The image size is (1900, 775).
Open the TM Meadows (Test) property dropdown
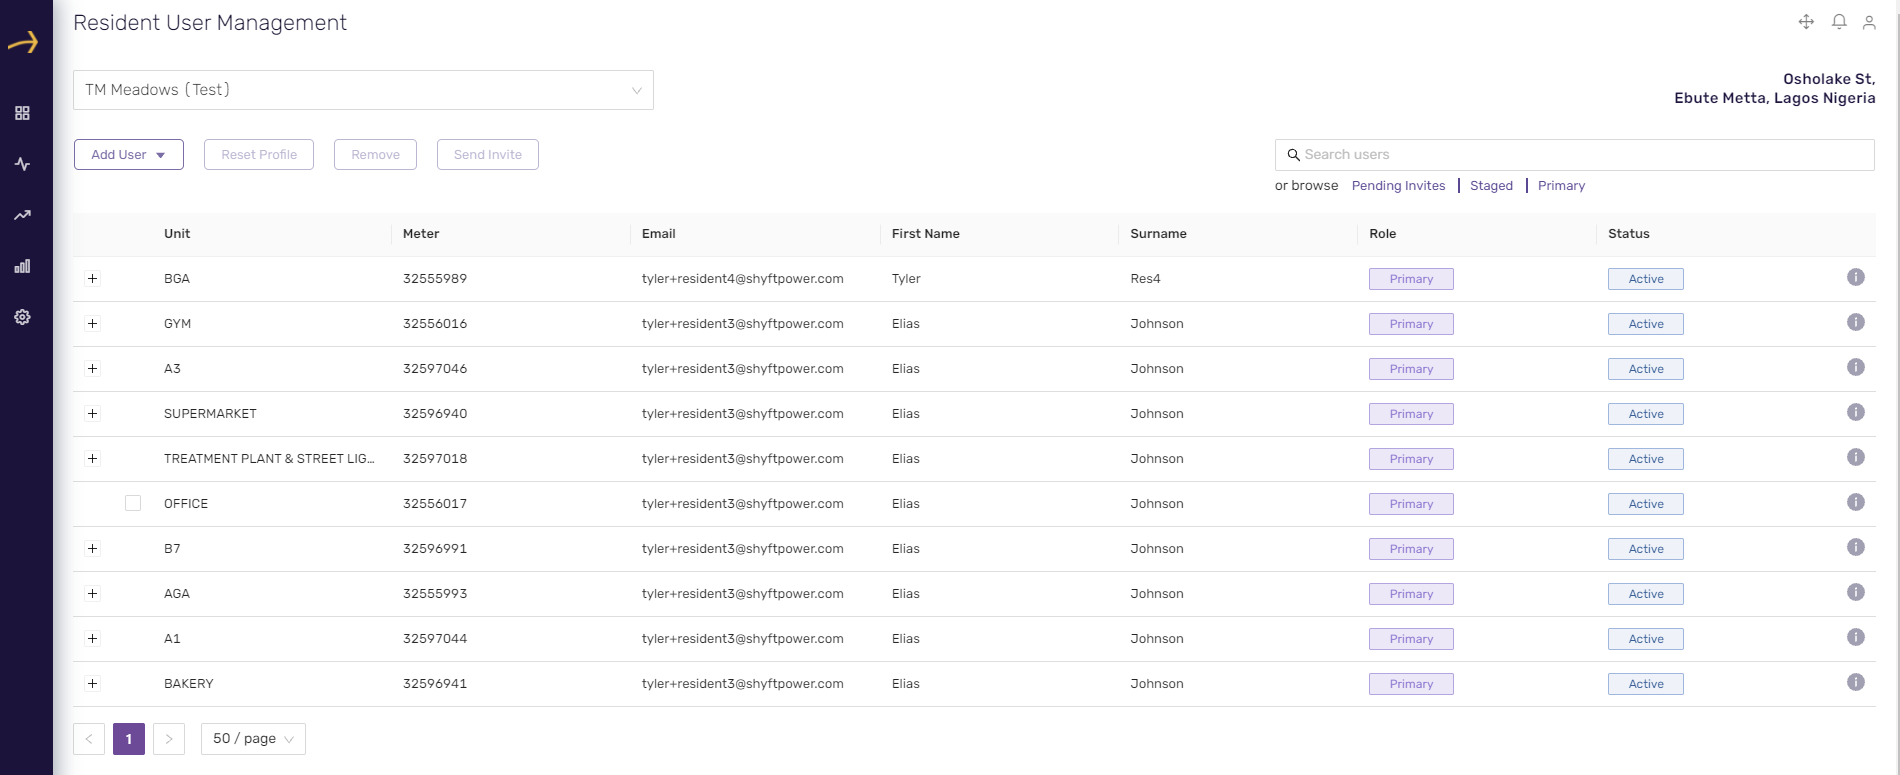point(363,90)
